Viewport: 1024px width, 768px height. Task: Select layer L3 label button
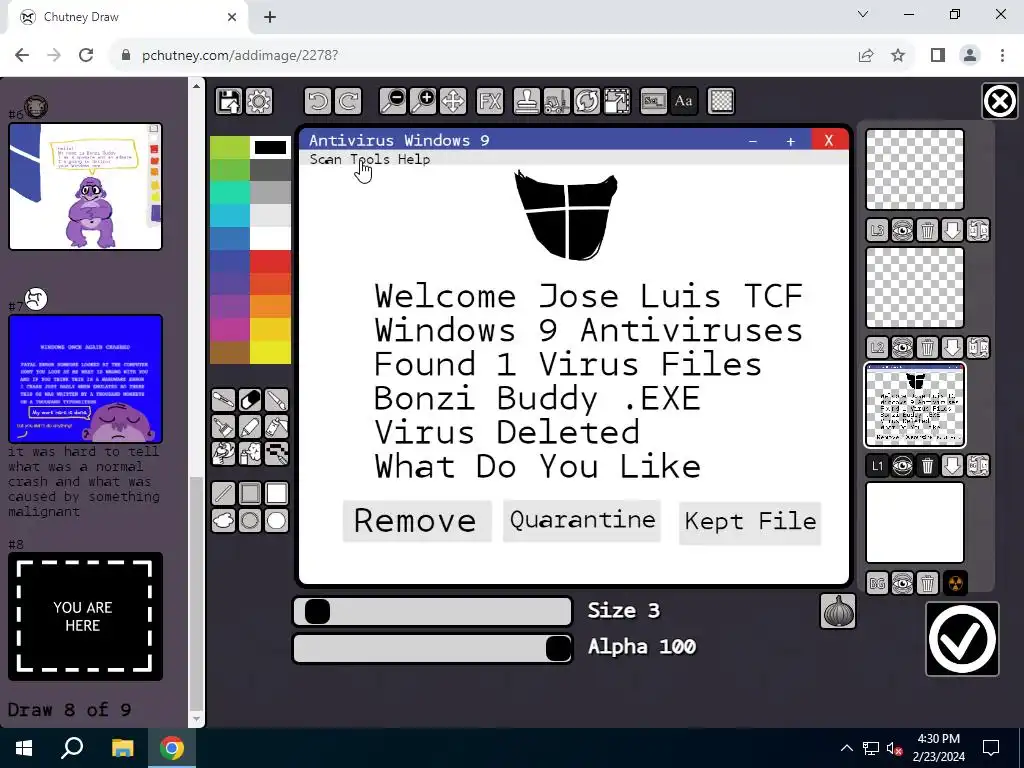point(877,230)
